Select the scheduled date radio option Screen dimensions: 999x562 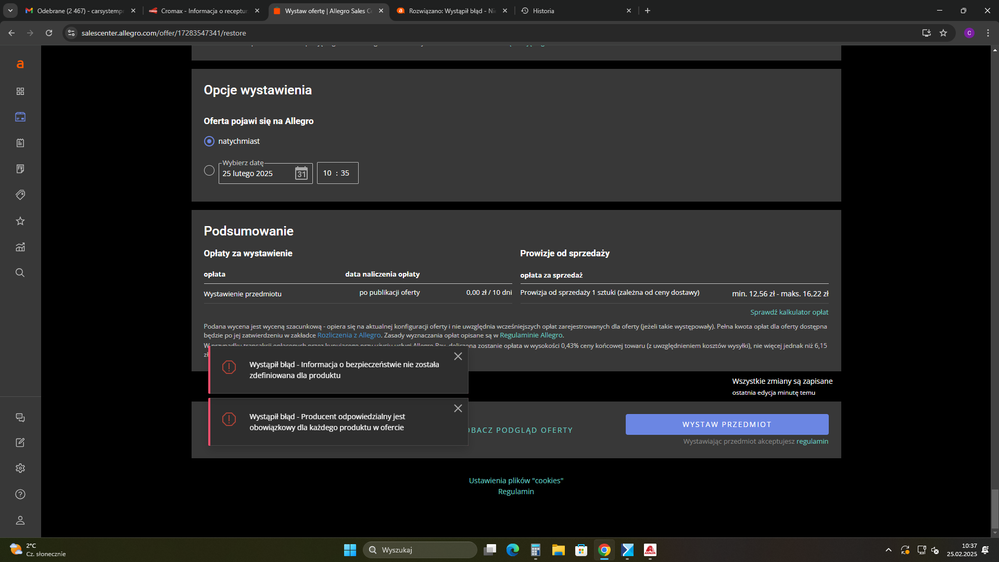[x=209, y=170]
